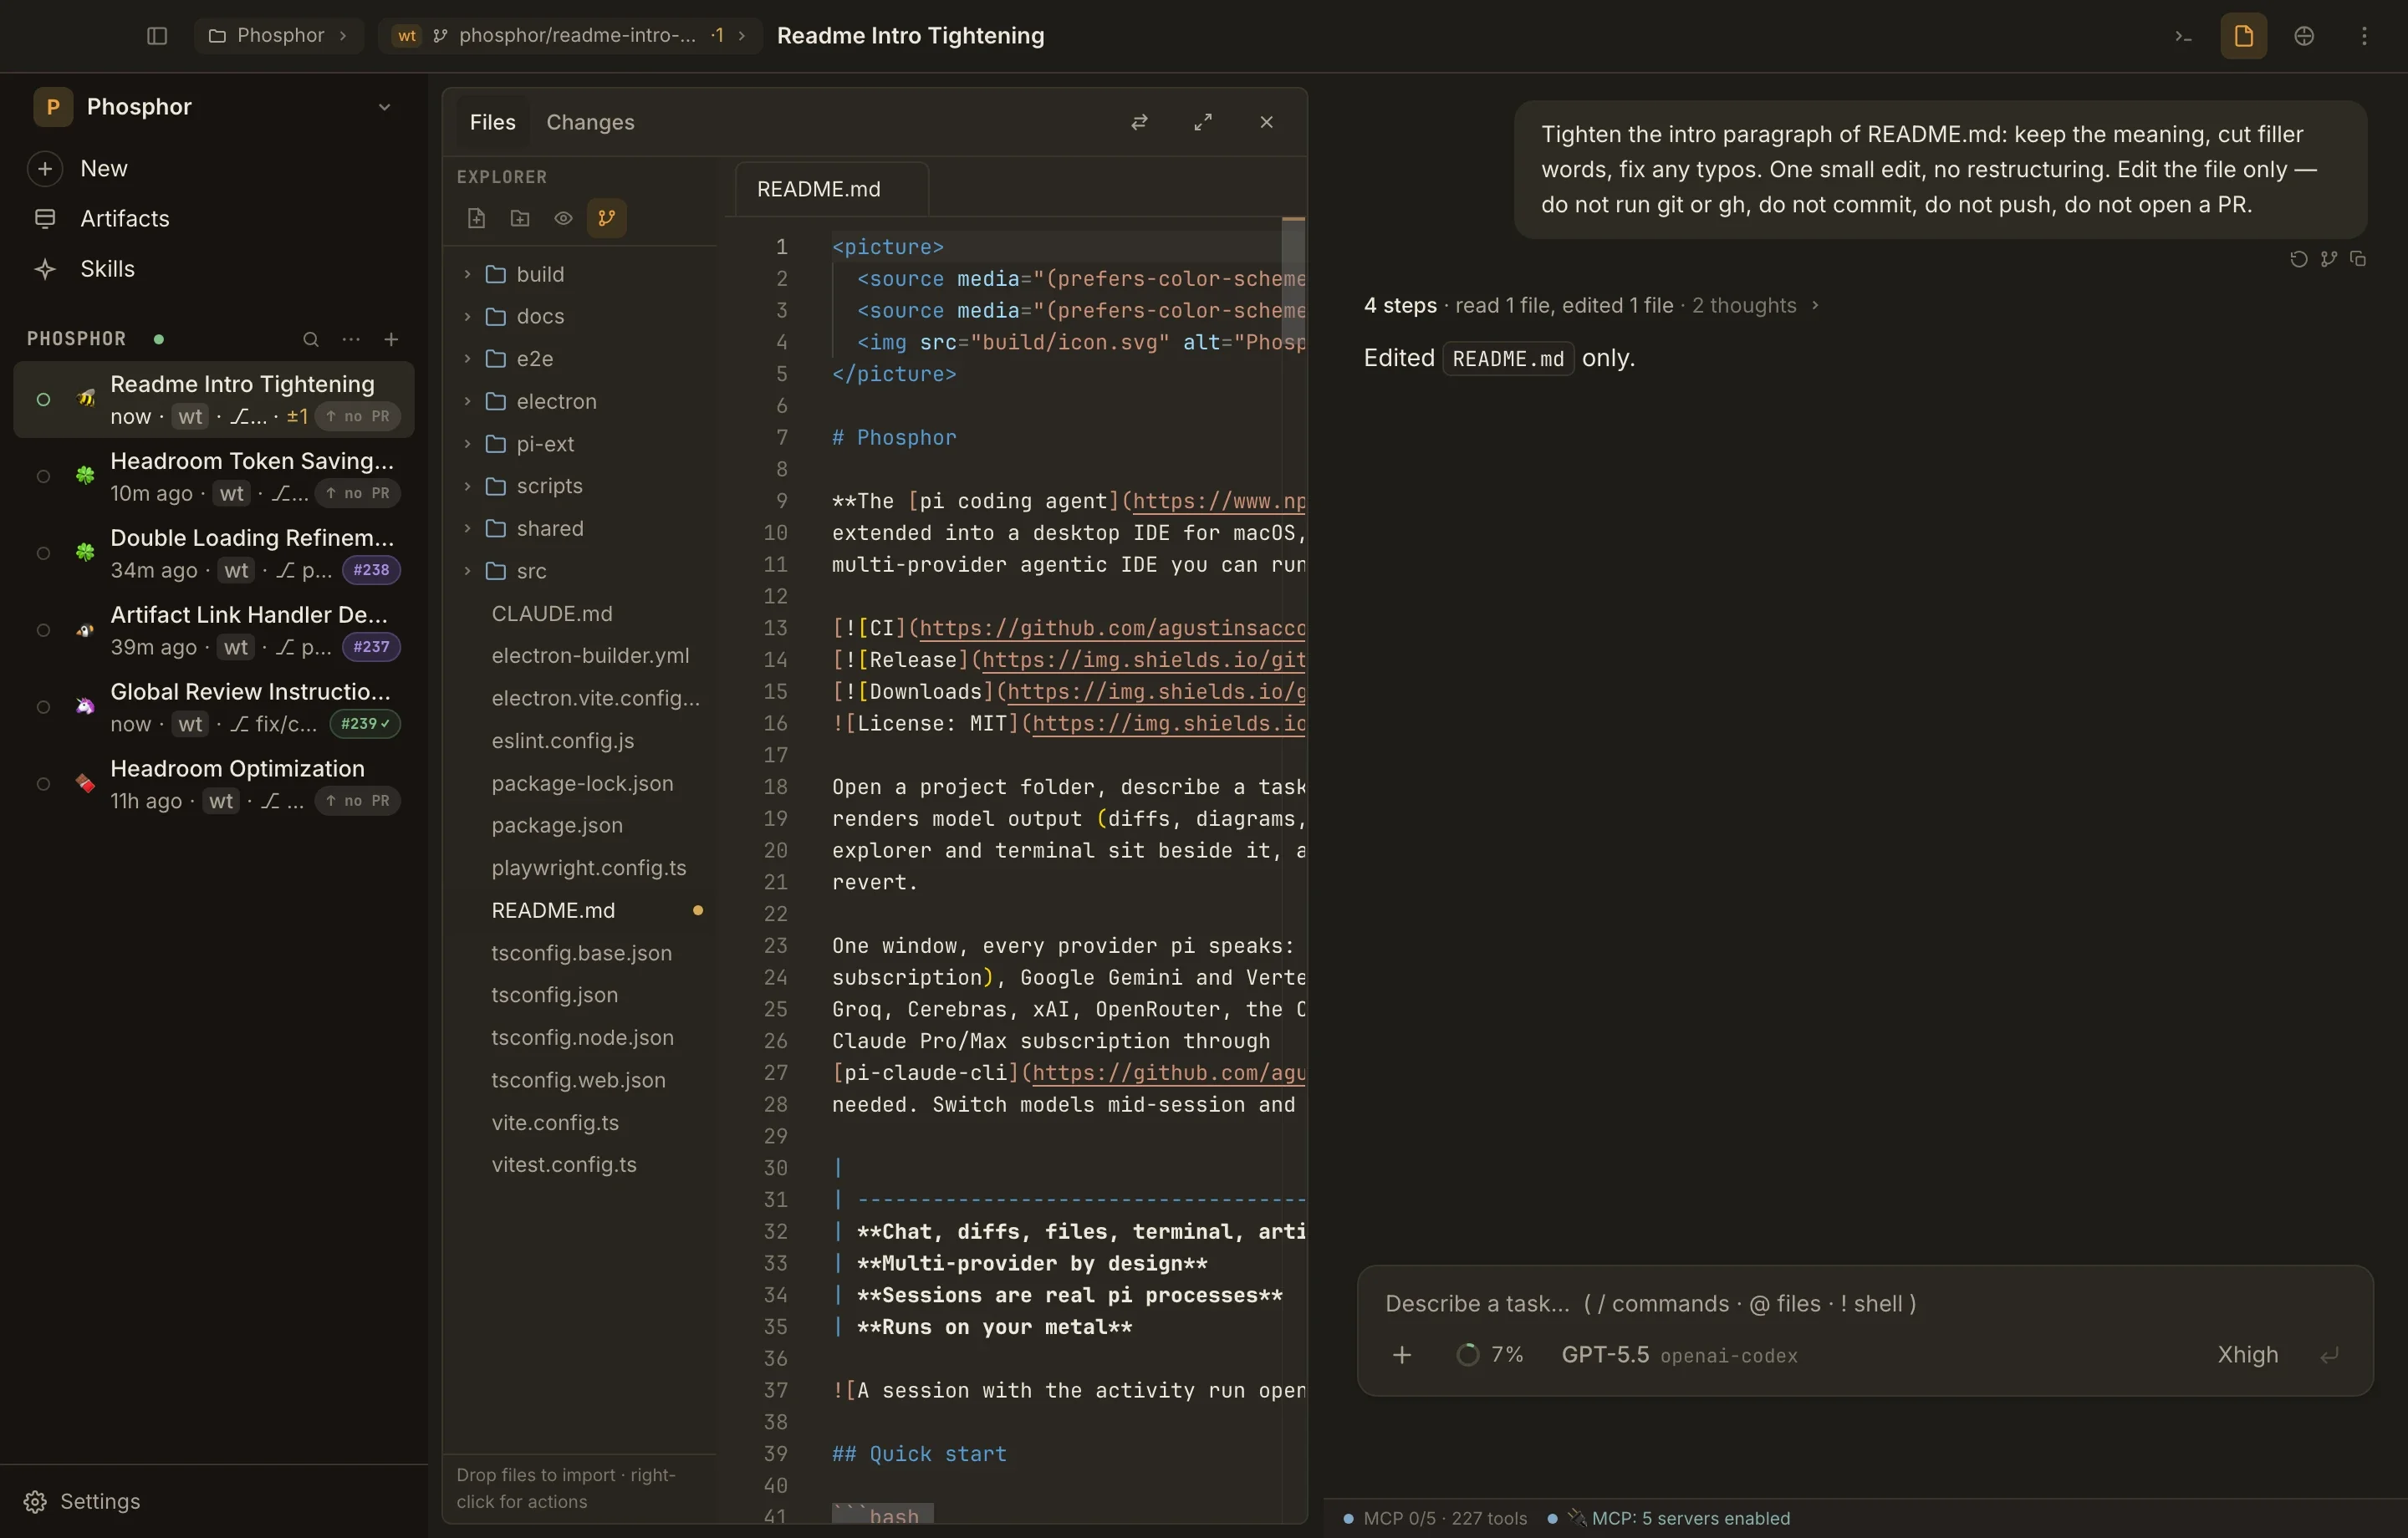This screenshot has width=2408, height=1538.
Task: Open the phosphor/readme-intro branch breadcrumb
Action: [x=569, y=36]
